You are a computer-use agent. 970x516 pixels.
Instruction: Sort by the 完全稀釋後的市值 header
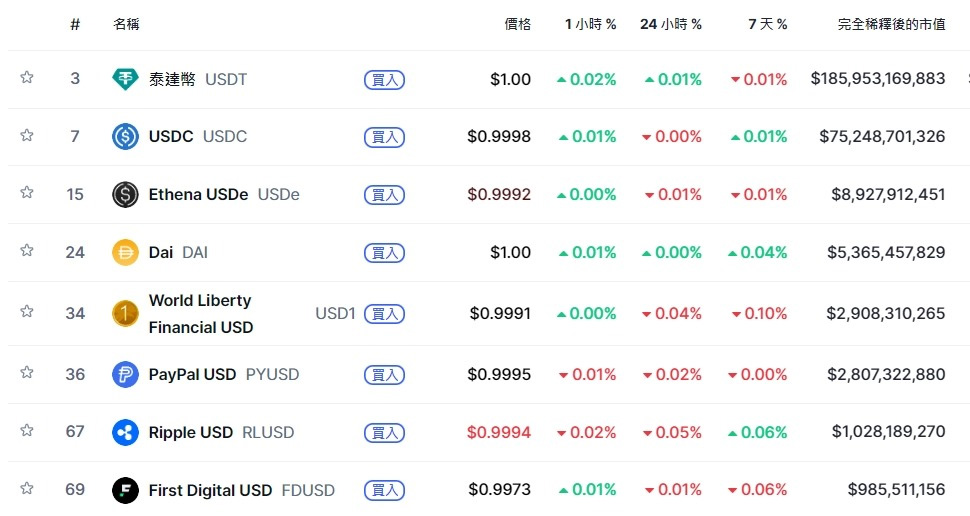pos(891,24)
